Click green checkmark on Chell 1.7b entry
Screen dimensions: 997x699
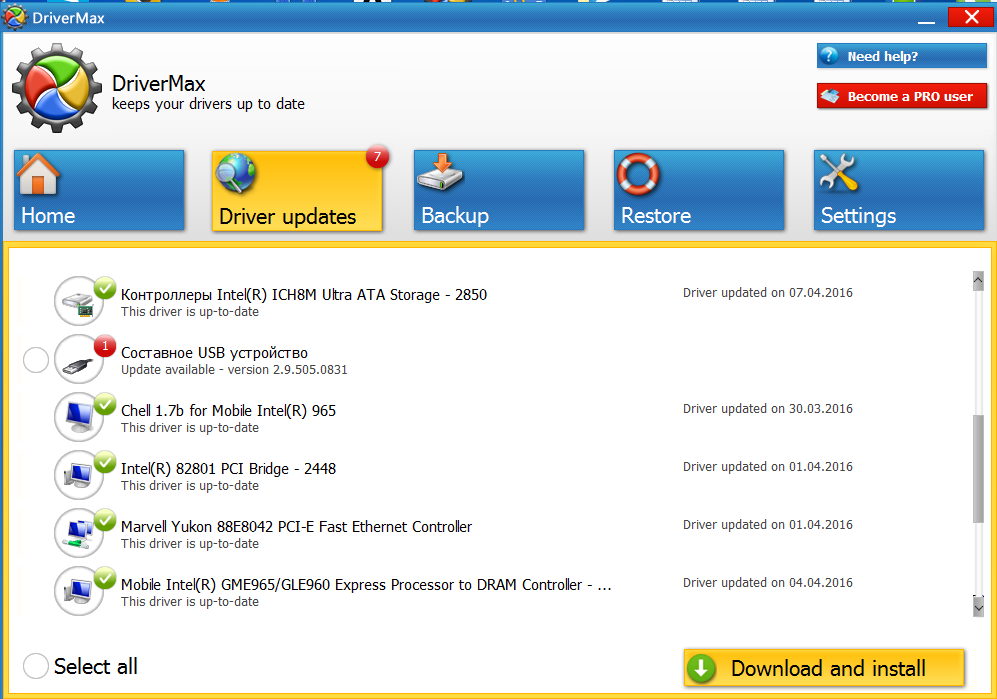click(105, 404)
